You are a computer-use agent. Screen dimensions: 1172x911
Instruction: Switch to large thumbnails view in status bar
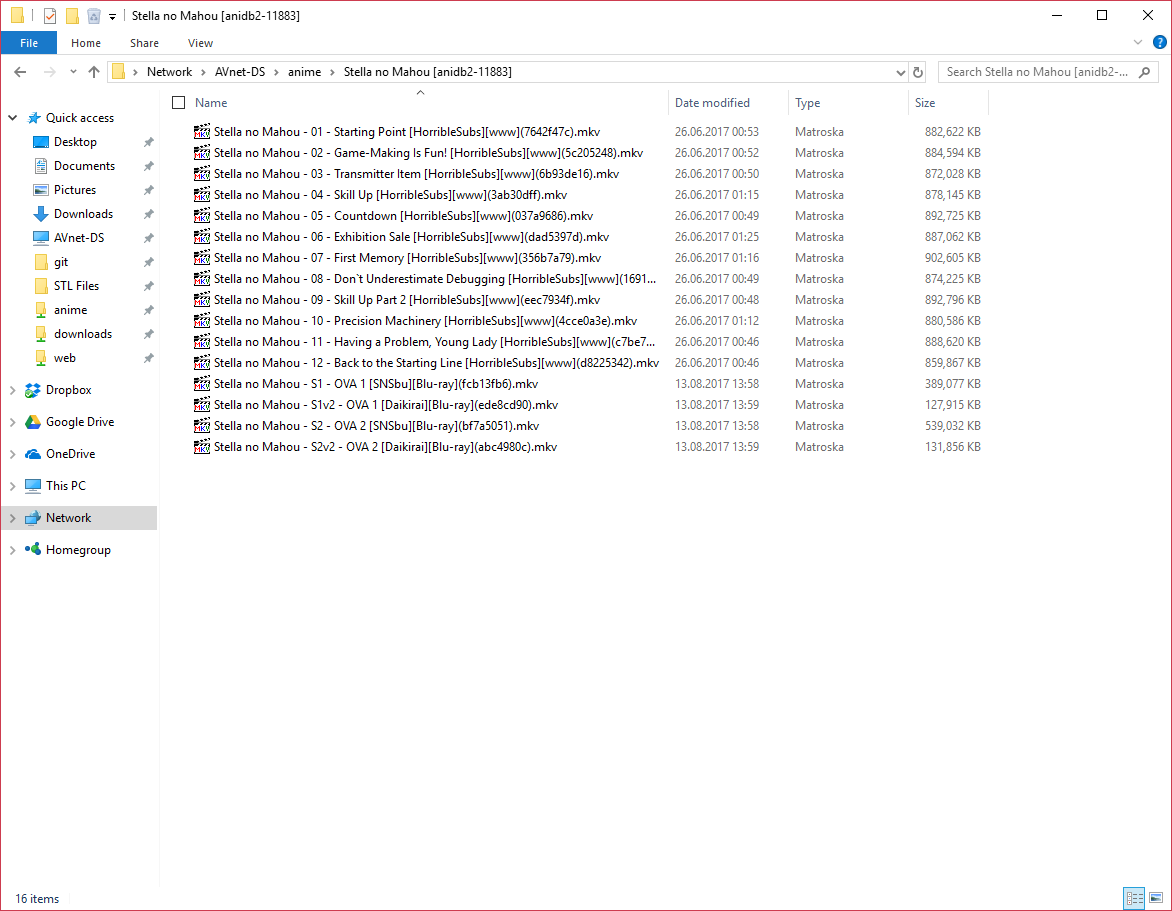(x=1157, y=898)
